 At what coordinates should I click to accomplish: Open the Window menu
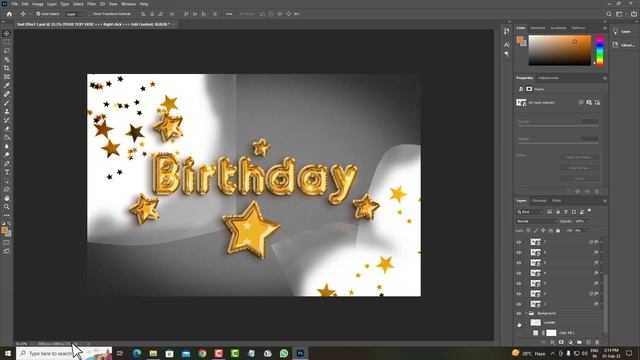[x=128, y=4]
